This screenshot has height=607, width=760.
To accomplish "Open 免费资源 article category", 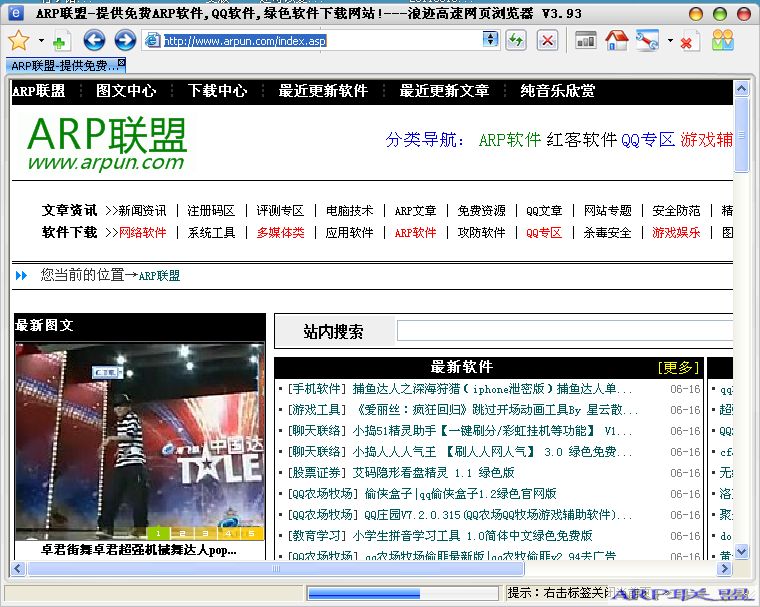I will [x=481, y=210].
